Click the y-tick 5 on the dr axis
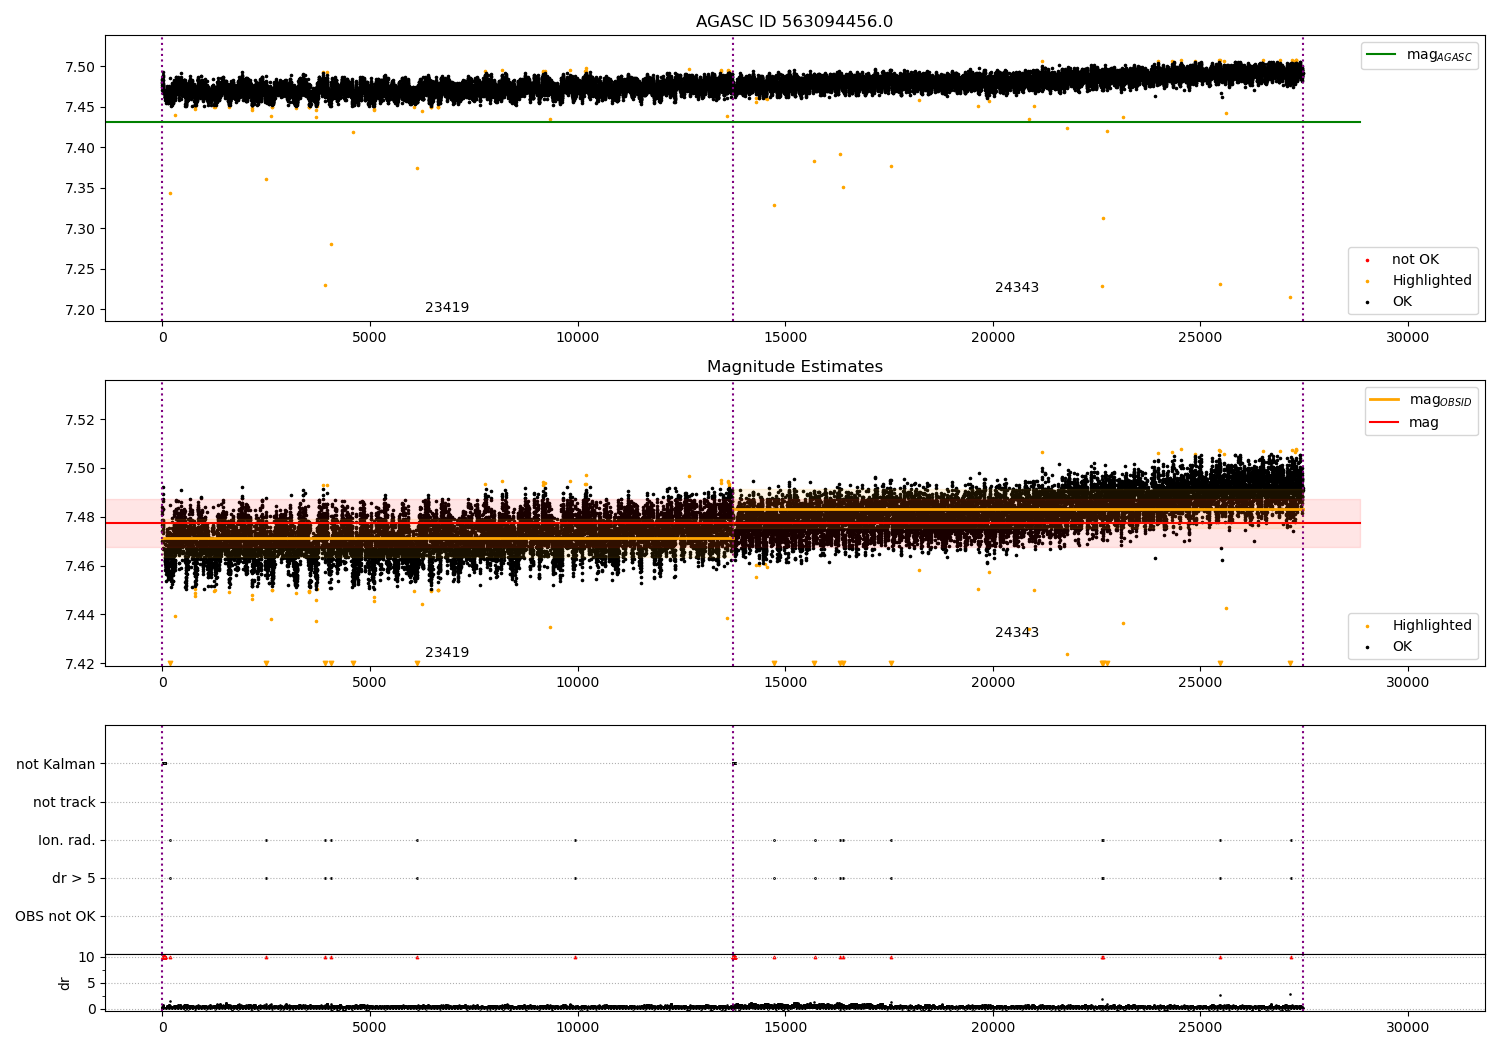 tap(91, 984)
